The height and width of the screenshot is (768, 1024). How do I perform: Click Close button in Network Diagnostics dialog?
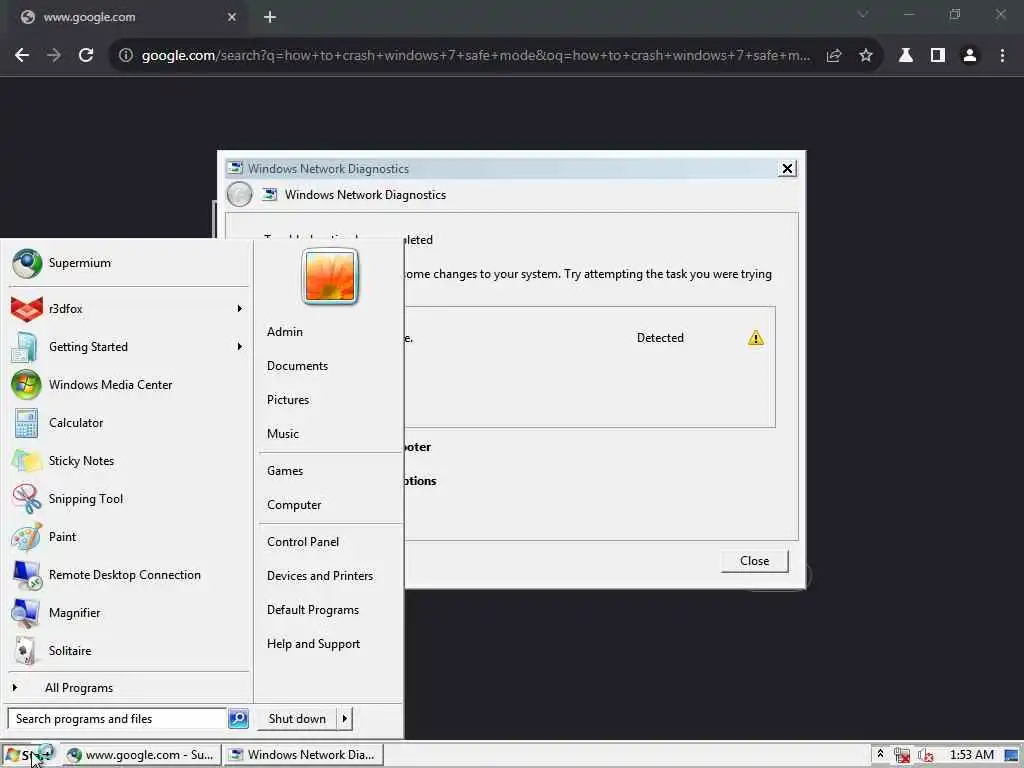pyautogui.click(x=754, y=561)
